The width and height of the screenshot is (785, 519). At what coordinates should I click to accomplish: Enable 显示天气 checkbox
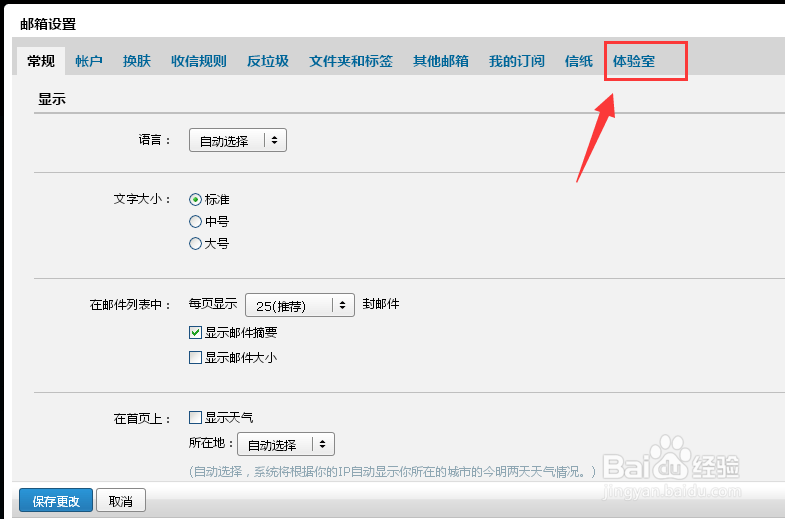click(x=195, y=417)
